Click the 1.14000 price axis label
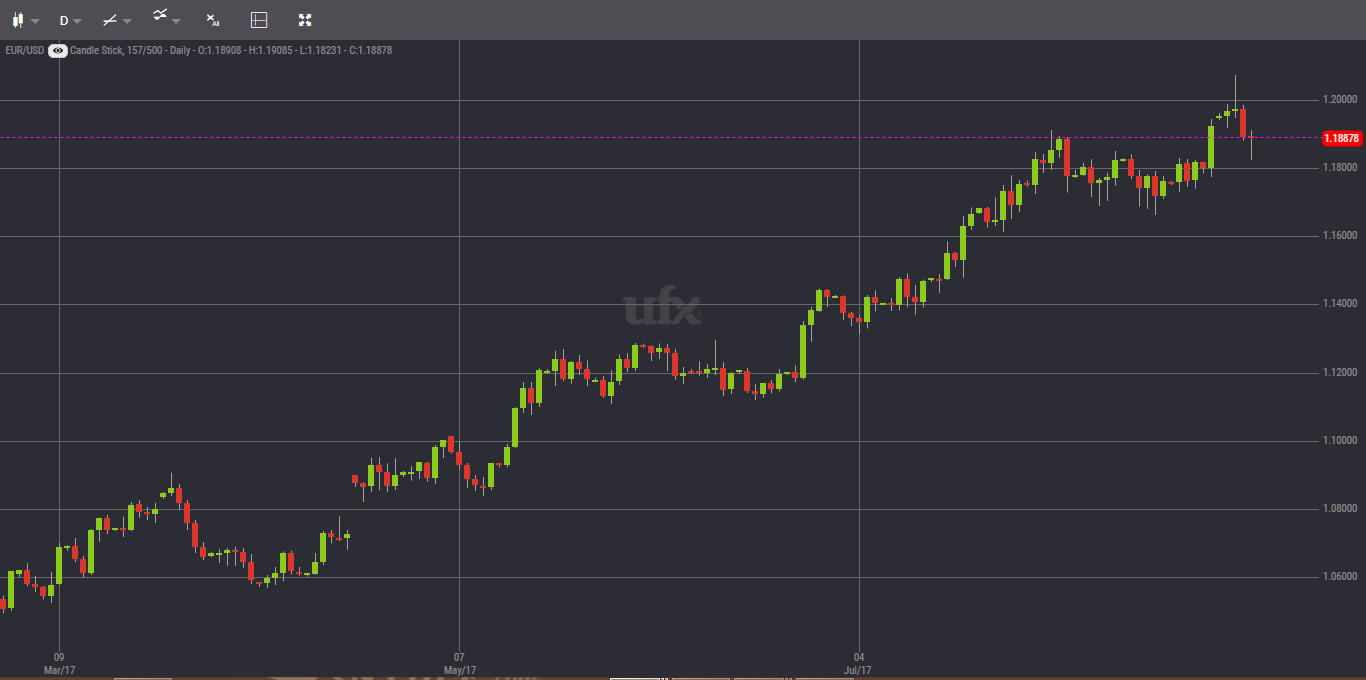1366x680 pixels. tap(1339, 304)
